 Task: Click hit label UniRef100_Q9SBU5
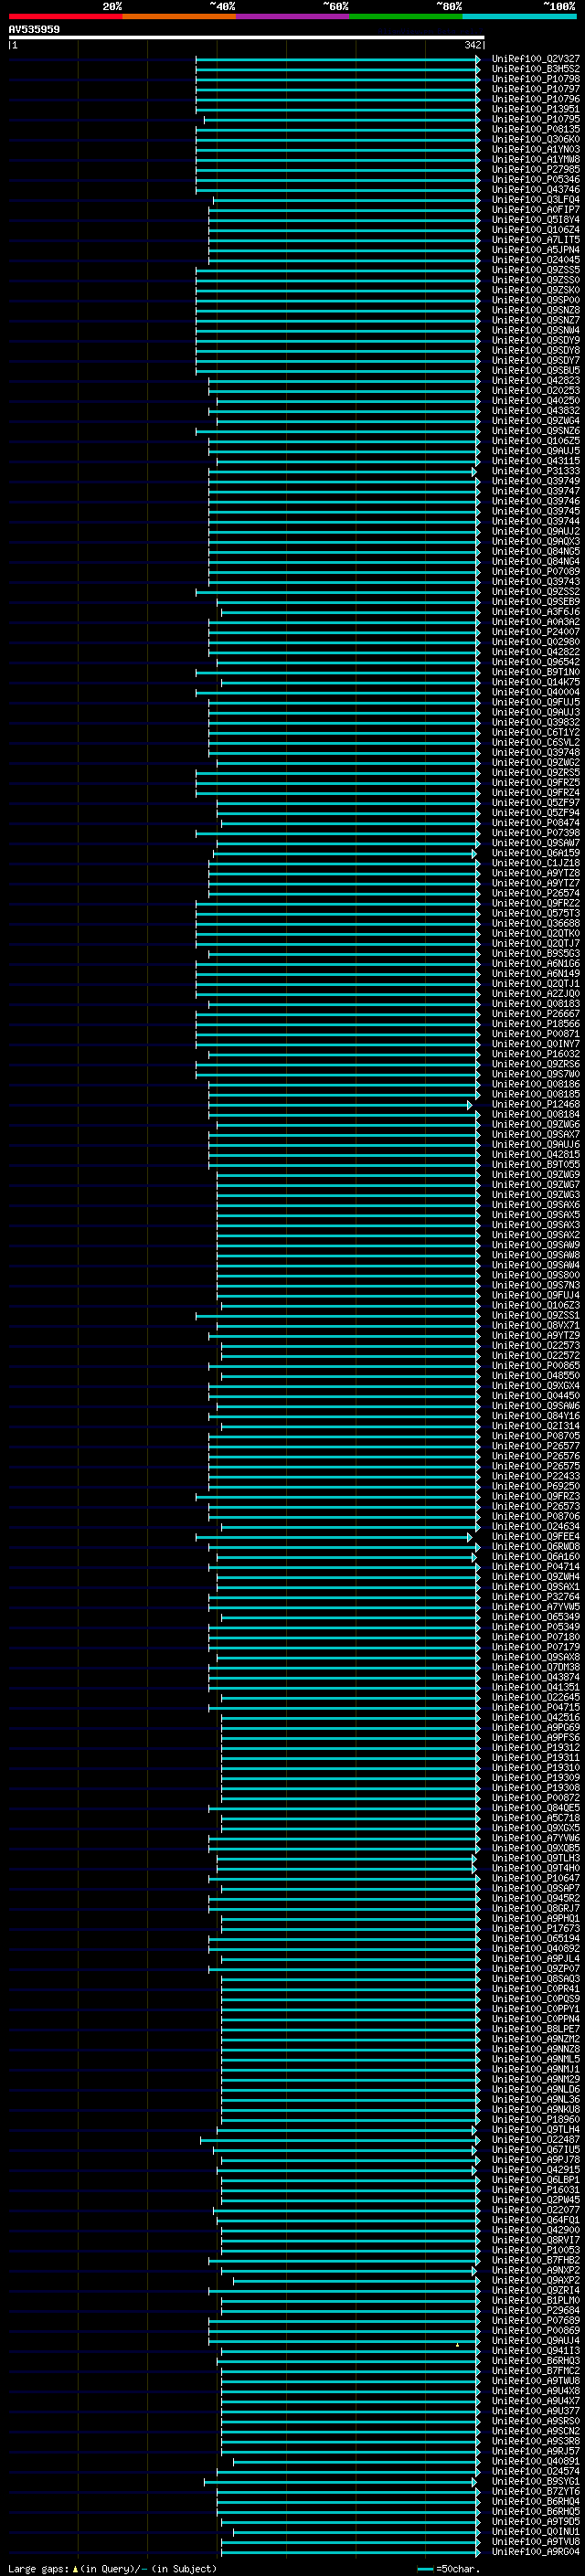(536, 370)
